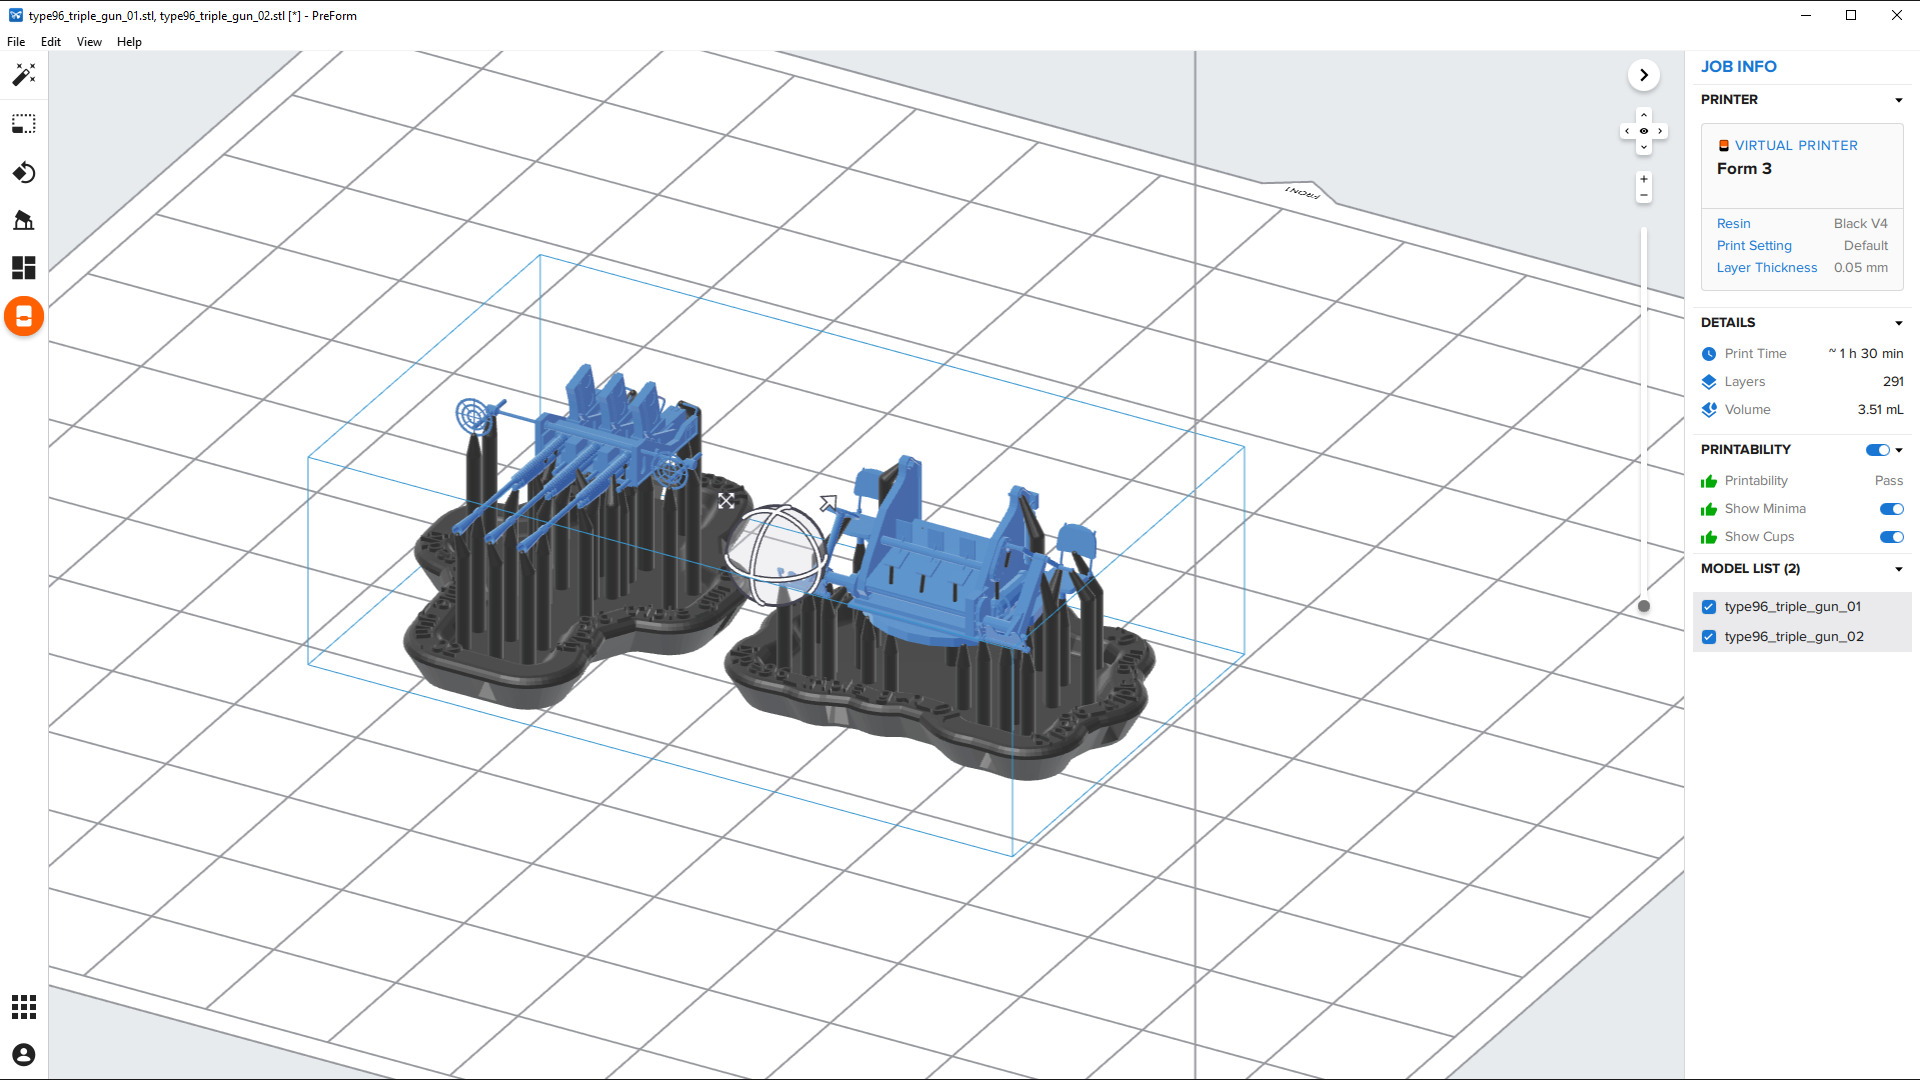Open the user account icon

24,1055
